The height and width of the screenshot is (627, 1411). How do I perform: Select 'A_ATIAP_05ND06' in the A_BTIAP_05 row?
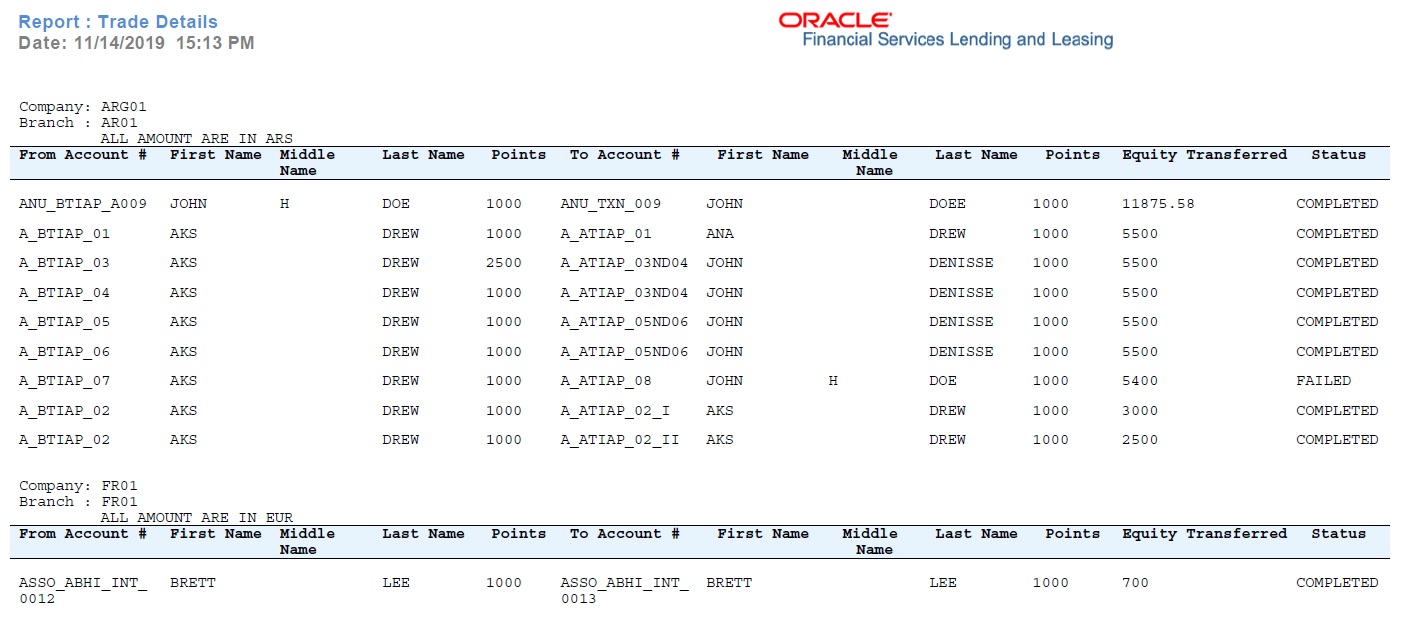[624, 322]
